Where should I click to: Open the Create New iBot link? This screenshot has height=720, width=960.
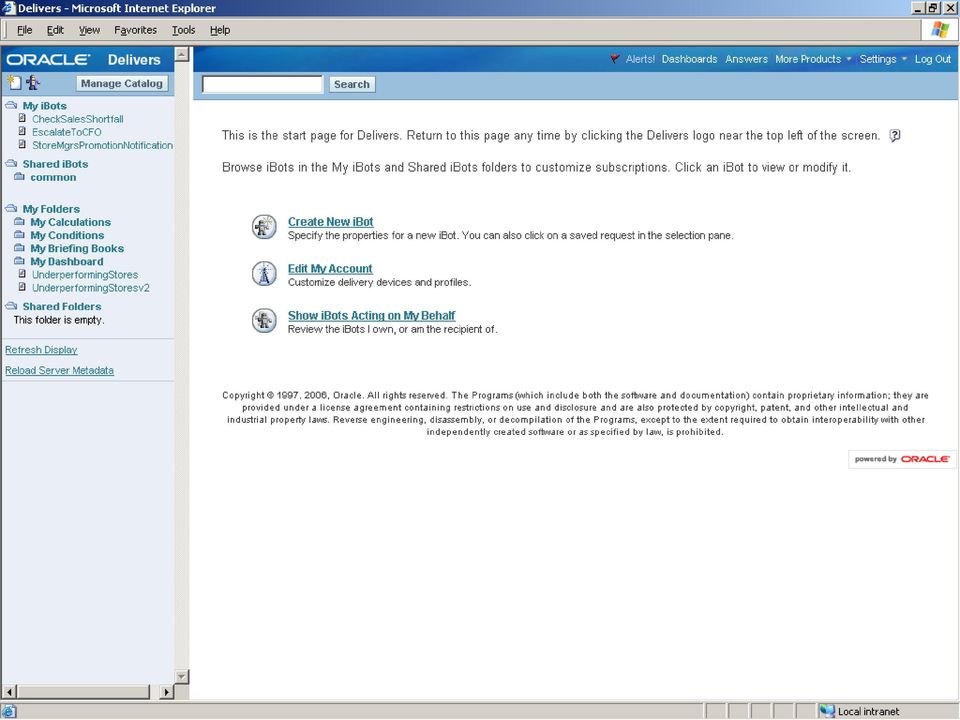click(331, 222)
